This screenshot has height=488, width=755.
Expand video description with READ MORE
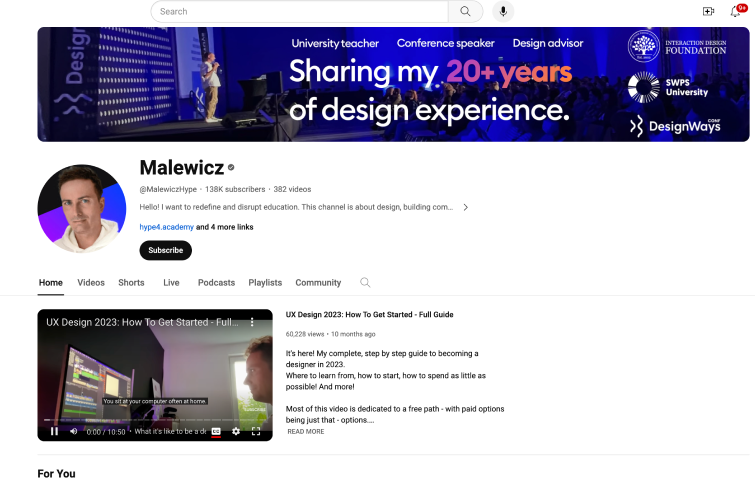point(306,431)
